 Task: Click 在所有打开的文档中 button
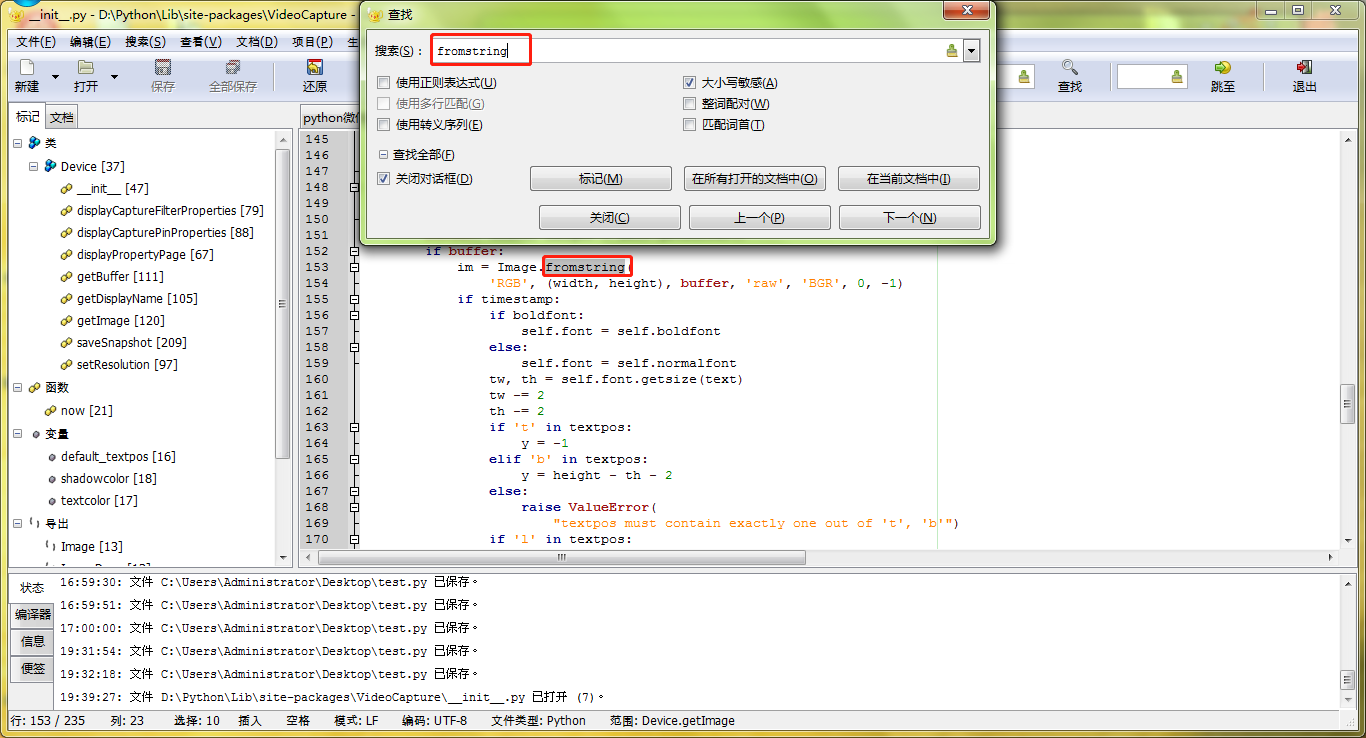[x=755, y=179]
